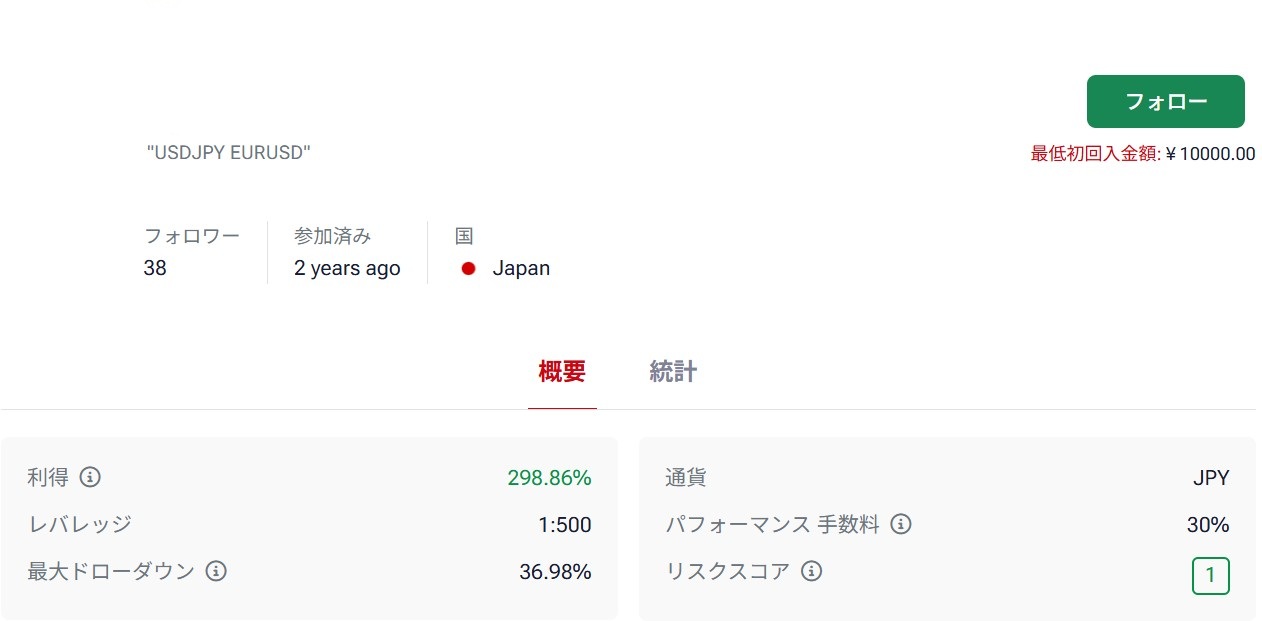
Task: Click the 298.86% gain value
Action: tap(549, 478)
